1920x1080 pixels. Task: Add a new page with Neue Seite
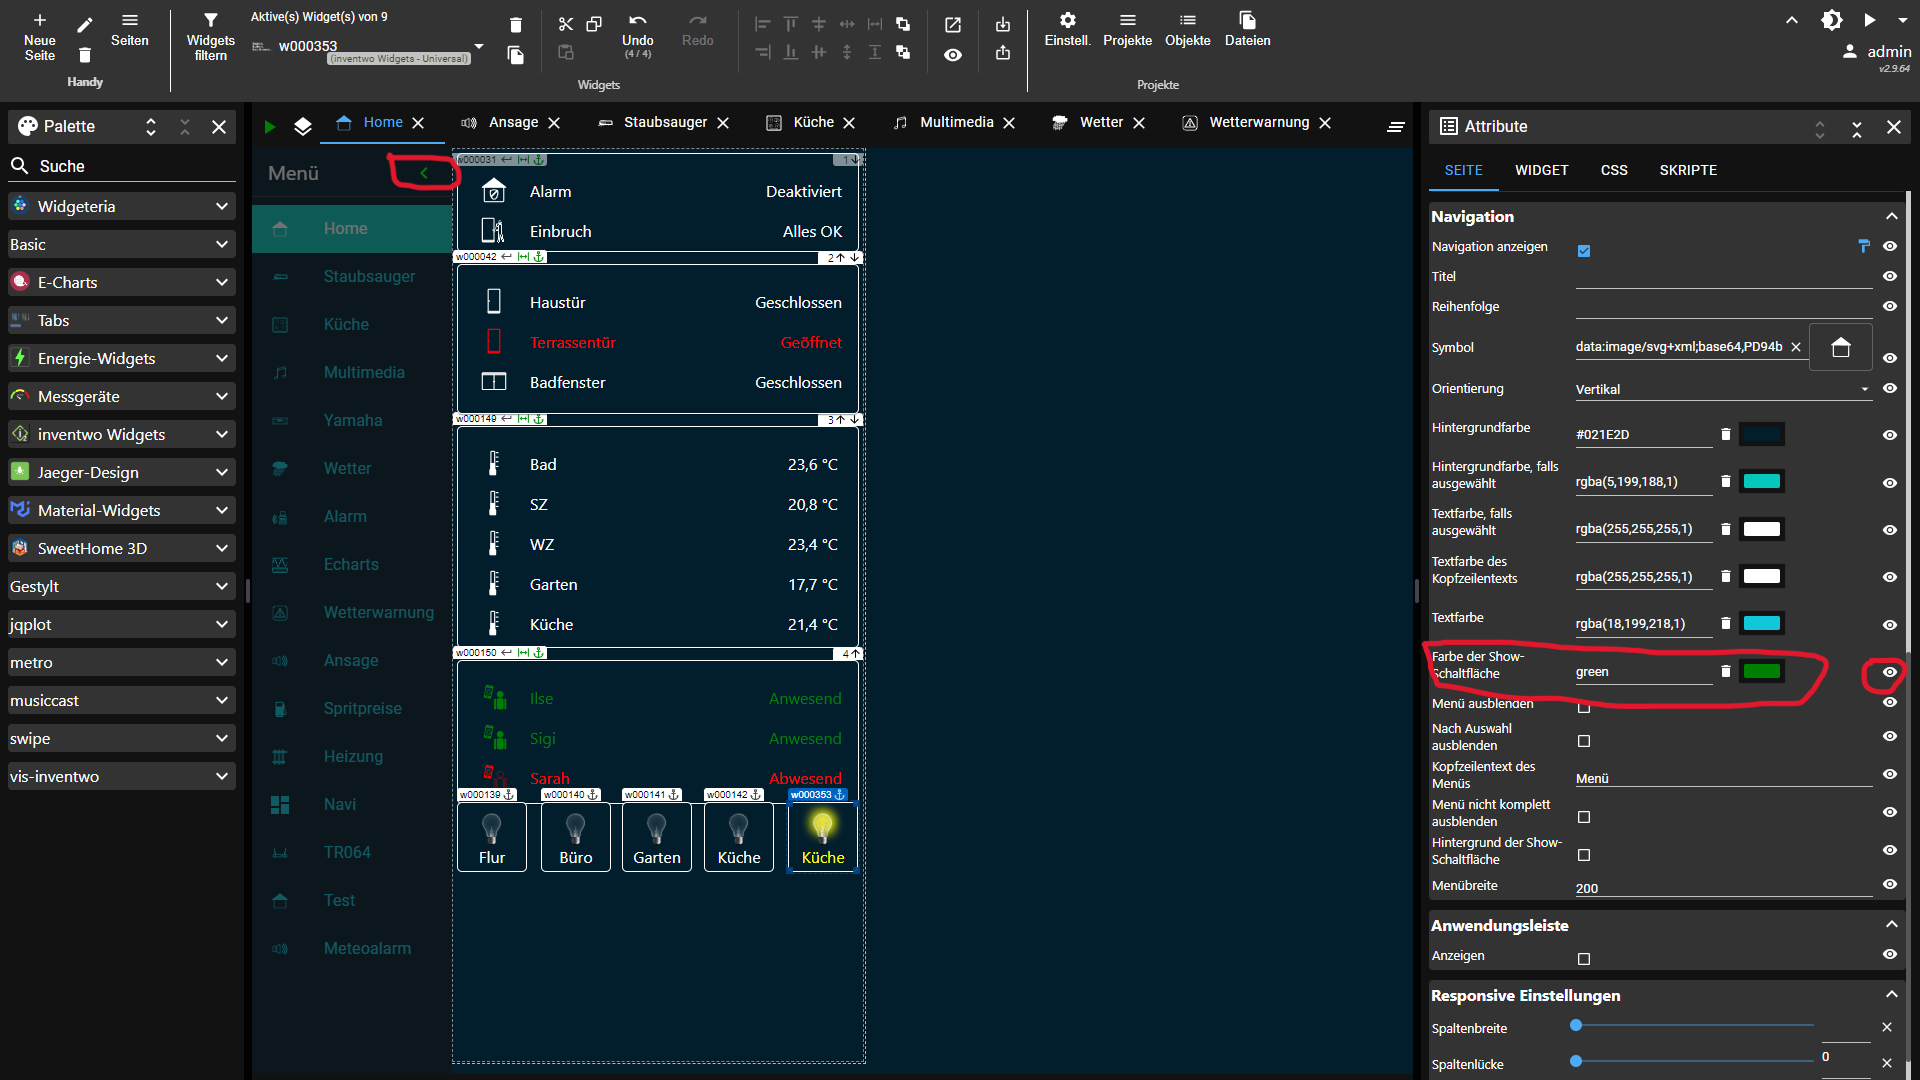point(40,36)
